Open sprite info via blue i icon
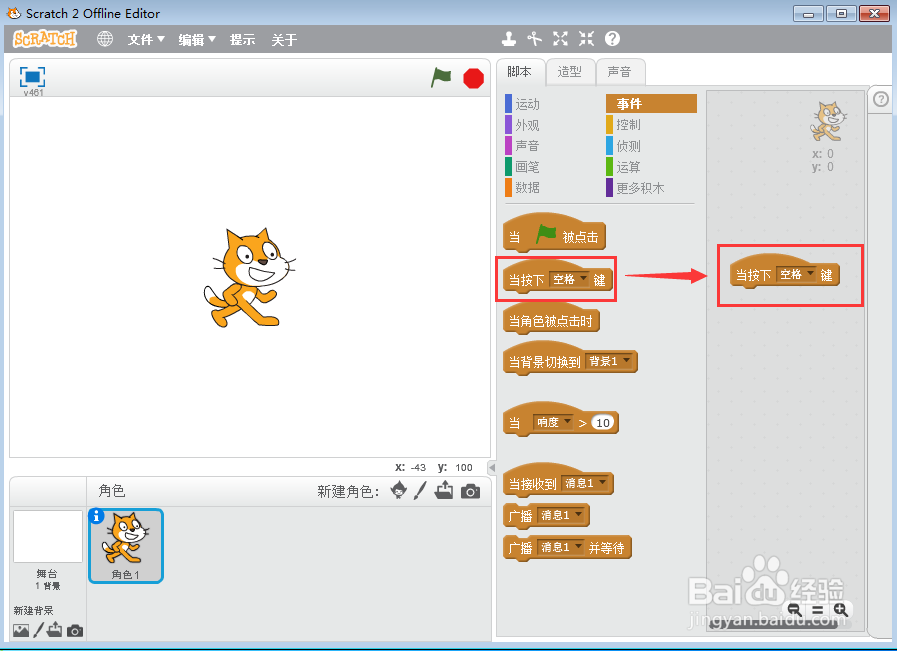 tap(96, 517)
